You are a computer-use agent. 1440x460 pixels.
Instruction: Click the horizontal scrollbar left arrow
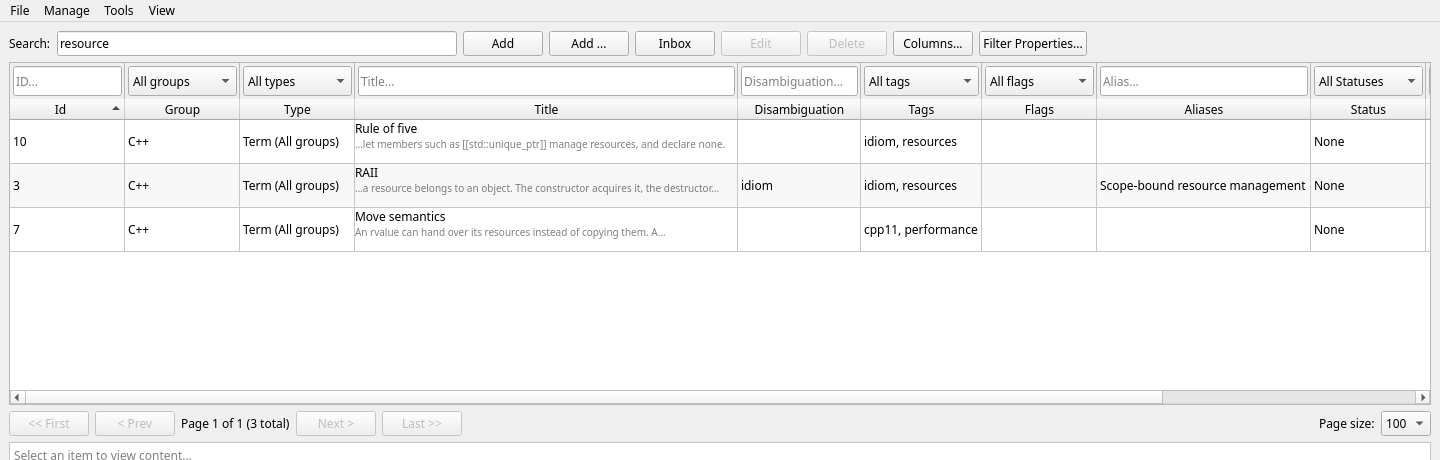coord(16,397)
